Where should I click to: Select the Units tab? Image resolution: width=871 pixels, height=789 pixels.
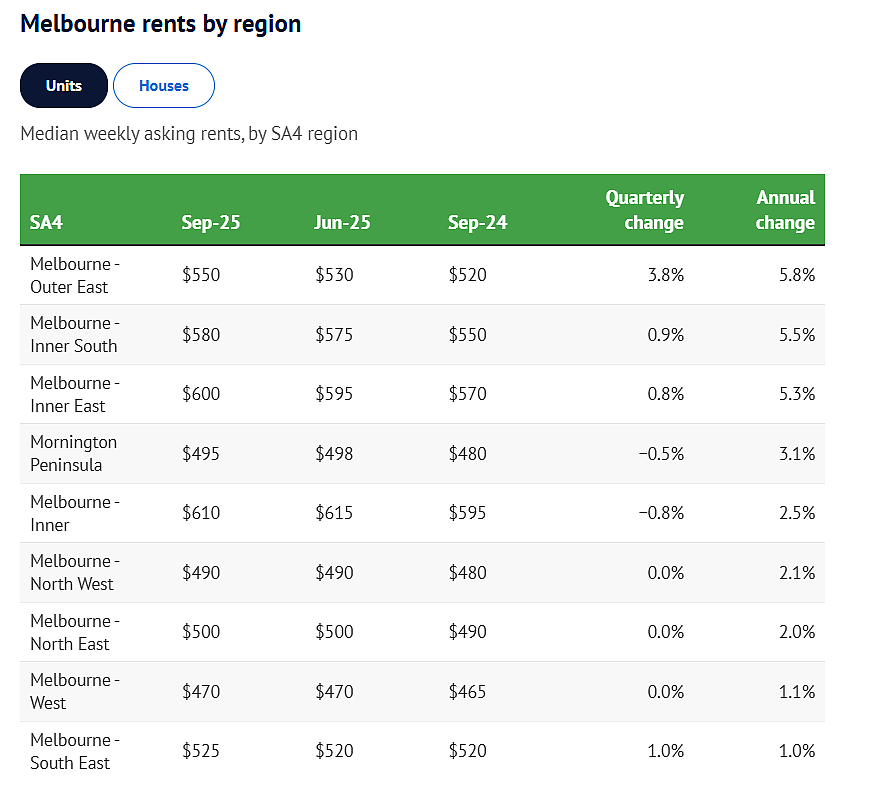(x=64, y=86)
